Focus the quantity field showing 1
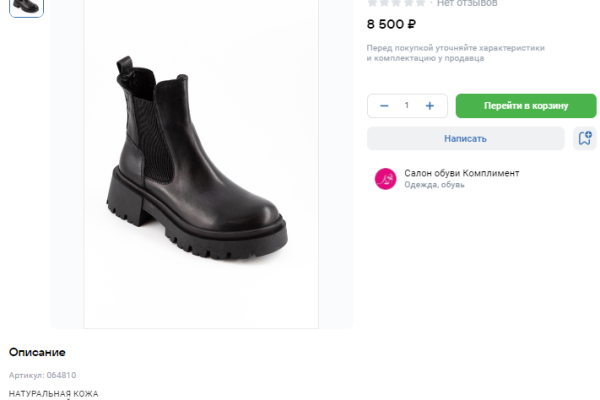The width and height of the screenshot is (600, 400). pos(407,106)
